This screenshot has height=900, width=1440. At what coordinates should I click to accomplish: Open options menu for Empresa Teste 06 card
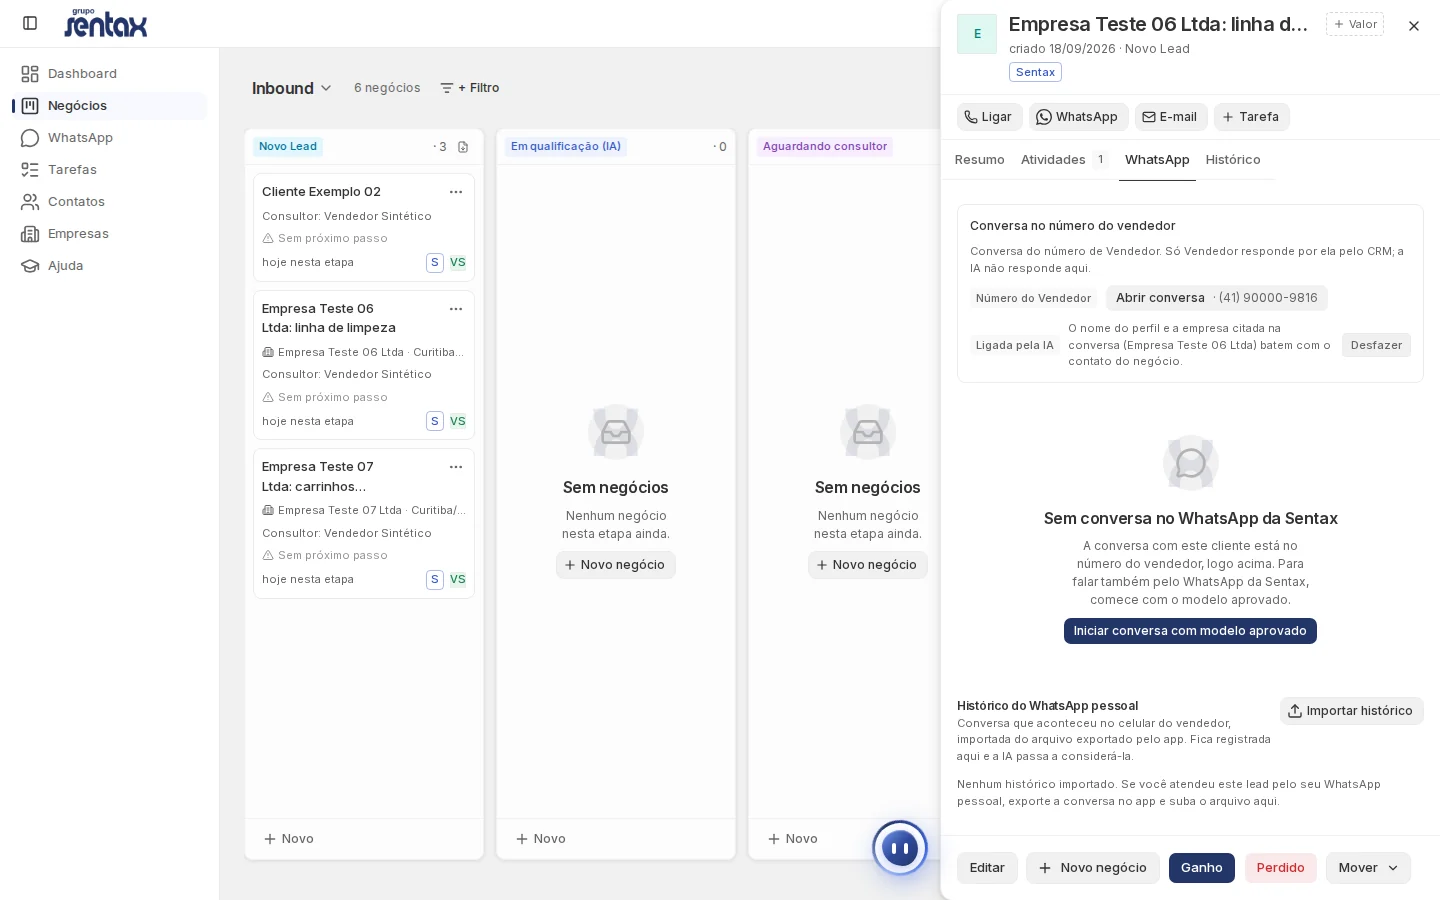click(x=456, y=309)
